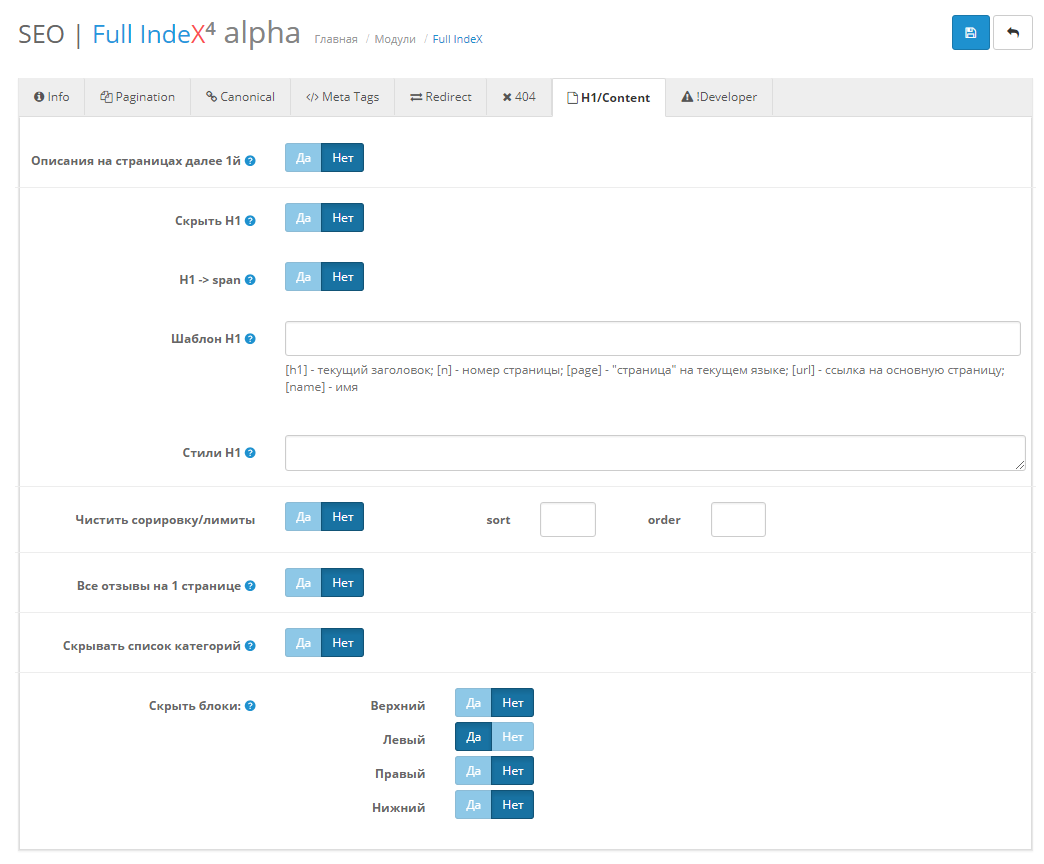Click the blue save icon button
1044x864 pixels.
tap(970, 33)
